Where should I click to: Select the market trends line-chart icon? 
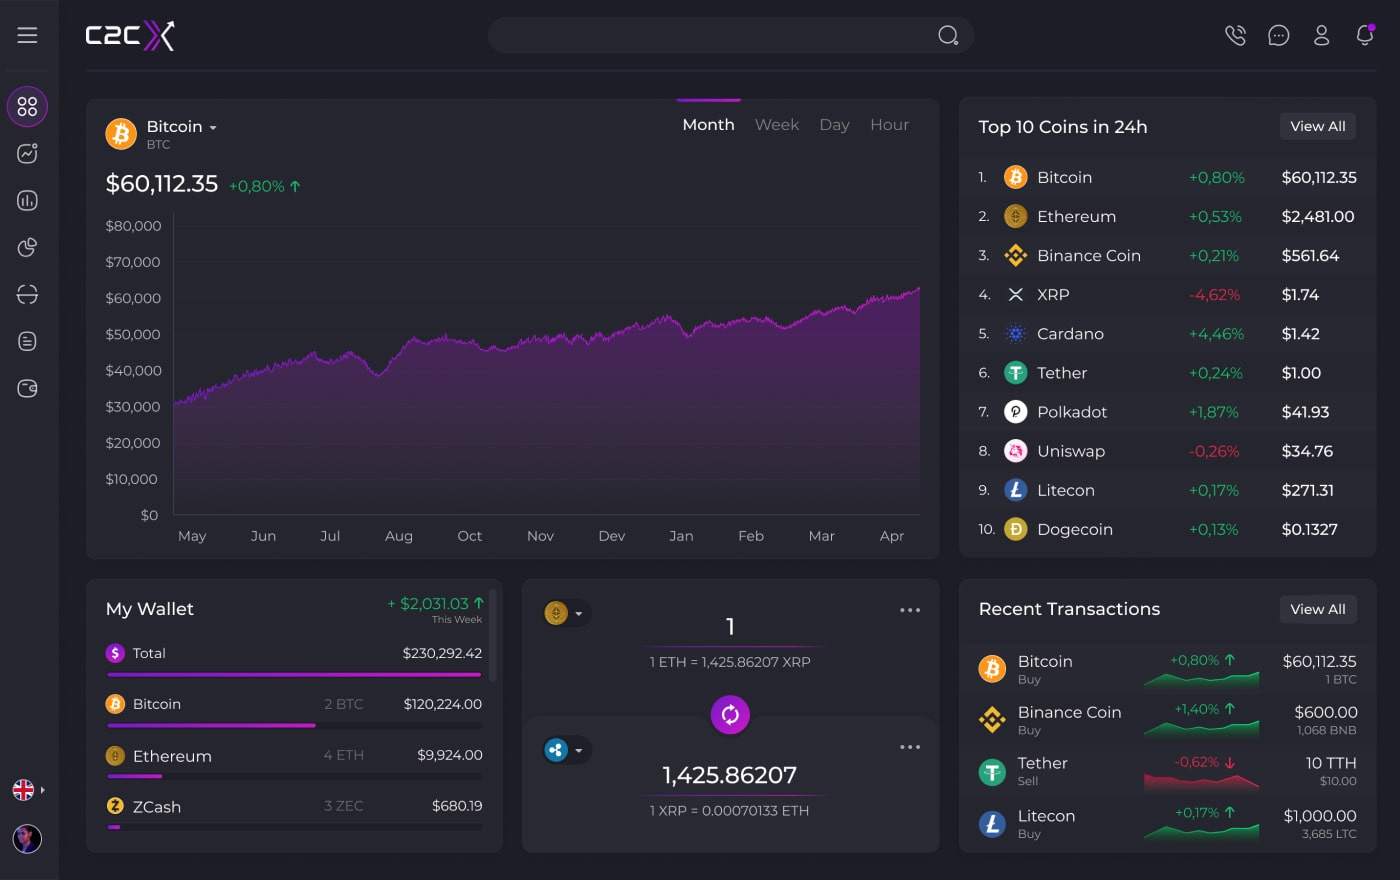27,153
